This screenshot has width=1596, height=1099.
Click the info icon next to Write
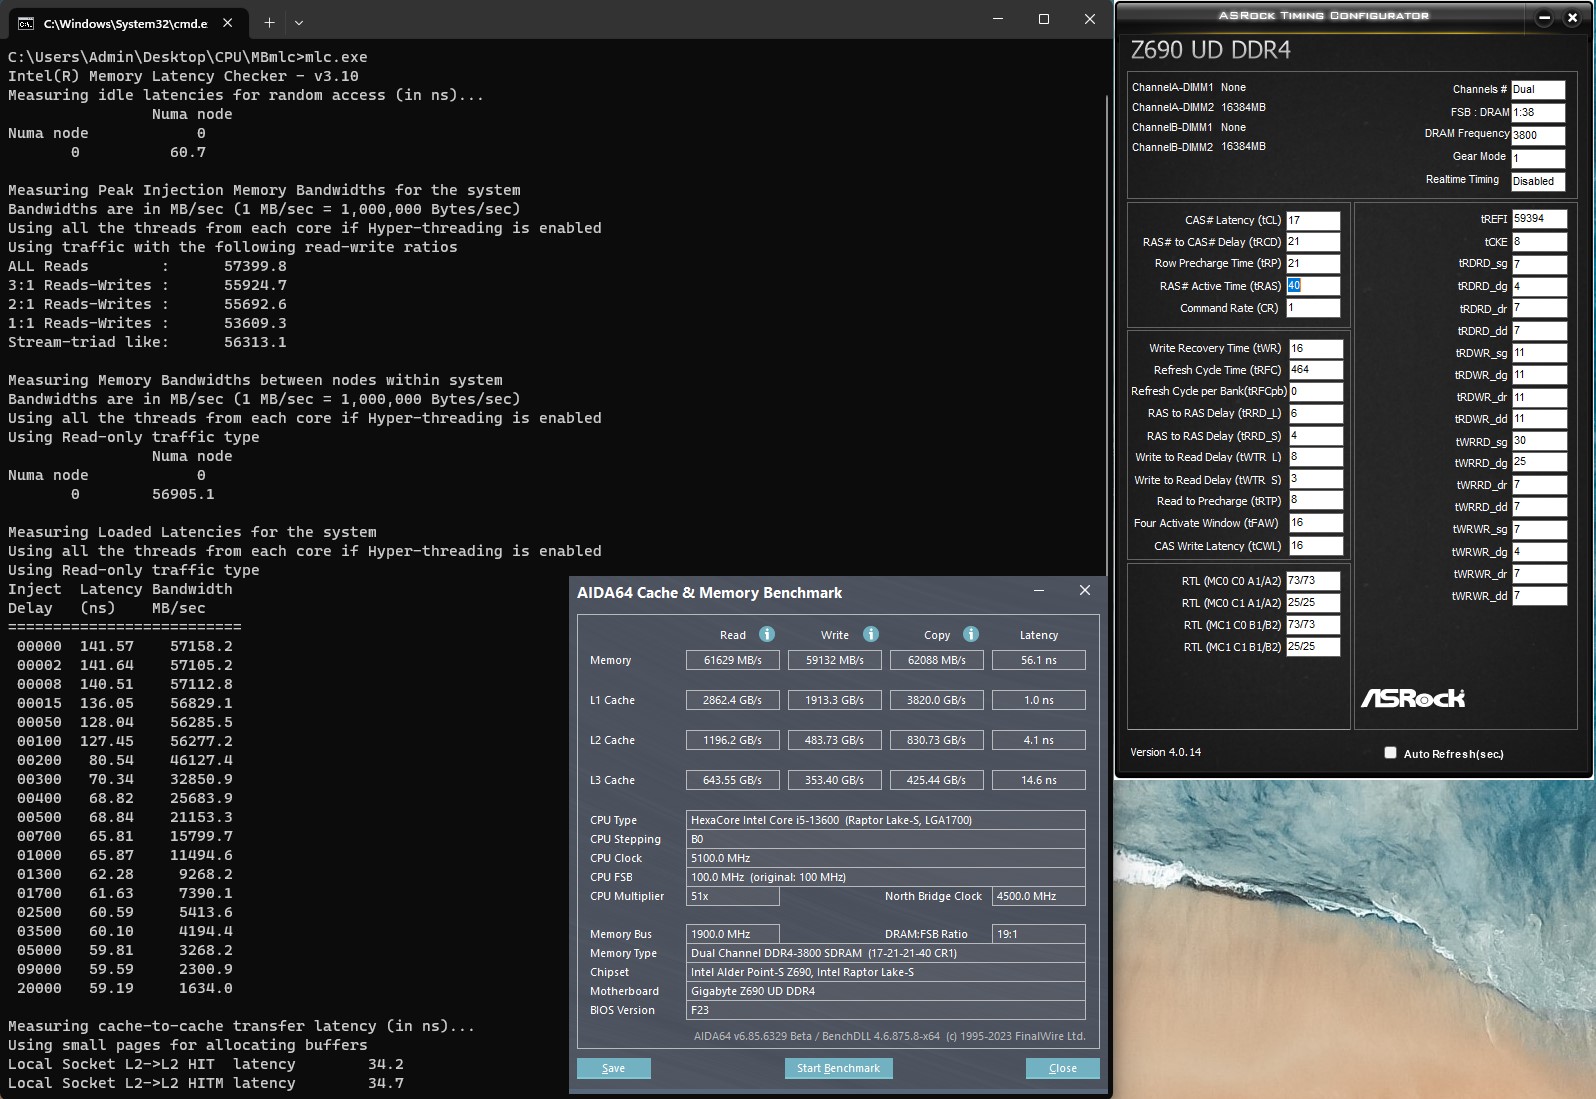pos(870,634)
